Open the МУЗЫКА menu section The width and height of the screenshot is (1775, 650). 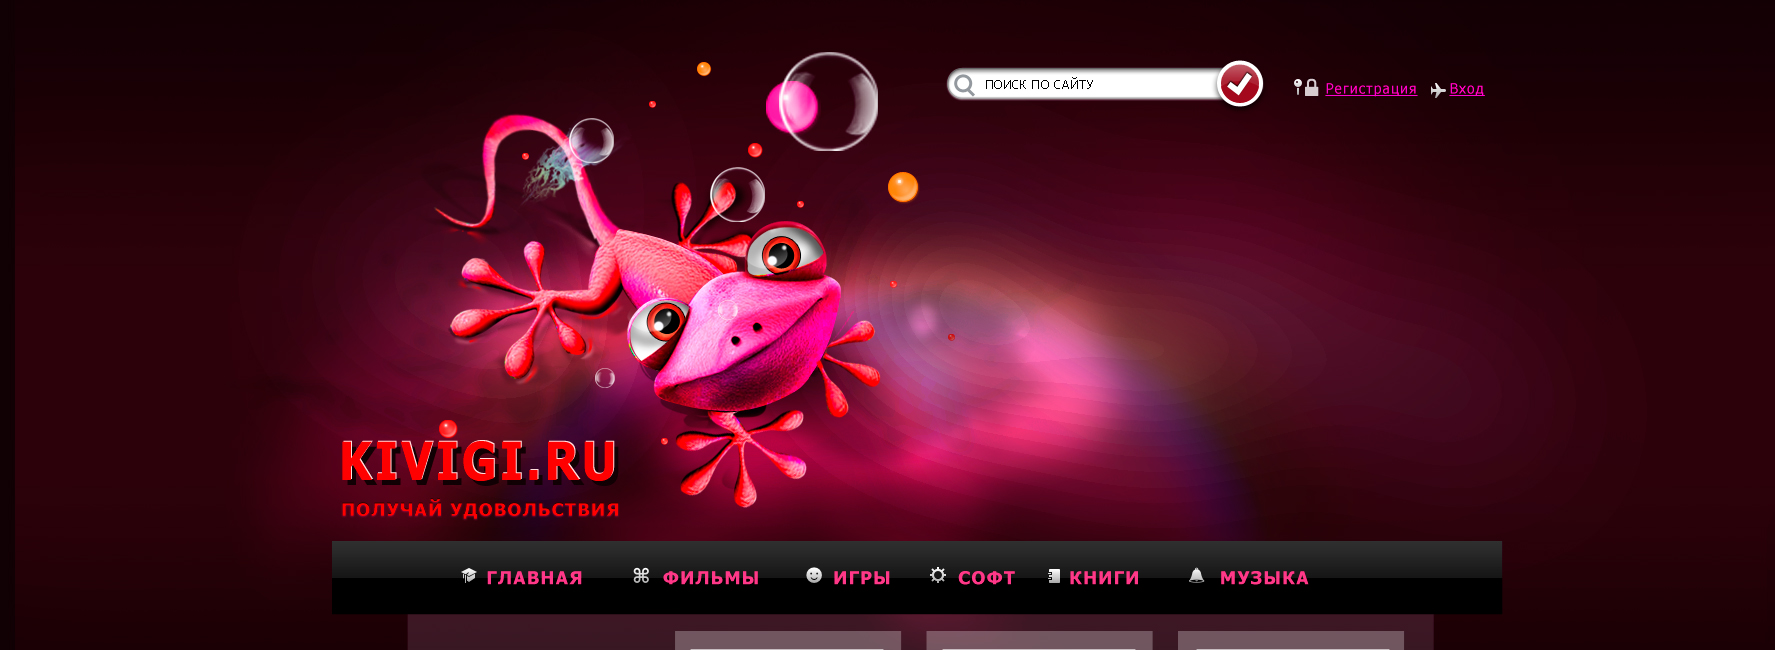[x=1264, y=578]
